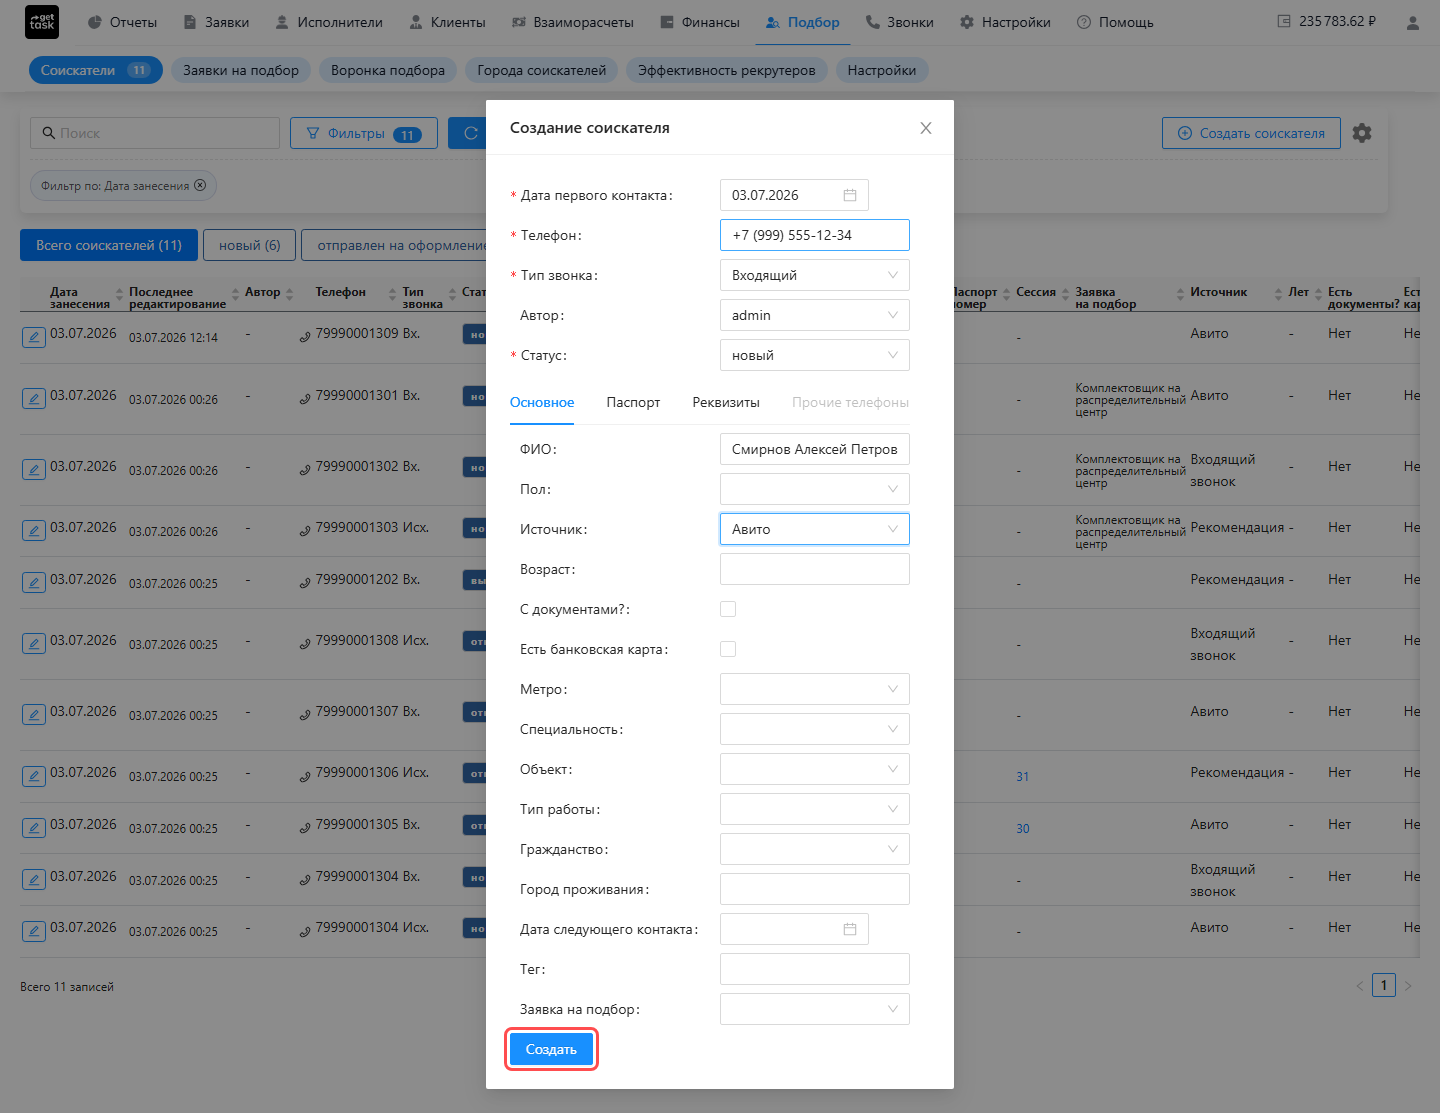The image size is (1440, 1113).
Task: Open calendar for Дата первого контакта
Action: [850, 195]
